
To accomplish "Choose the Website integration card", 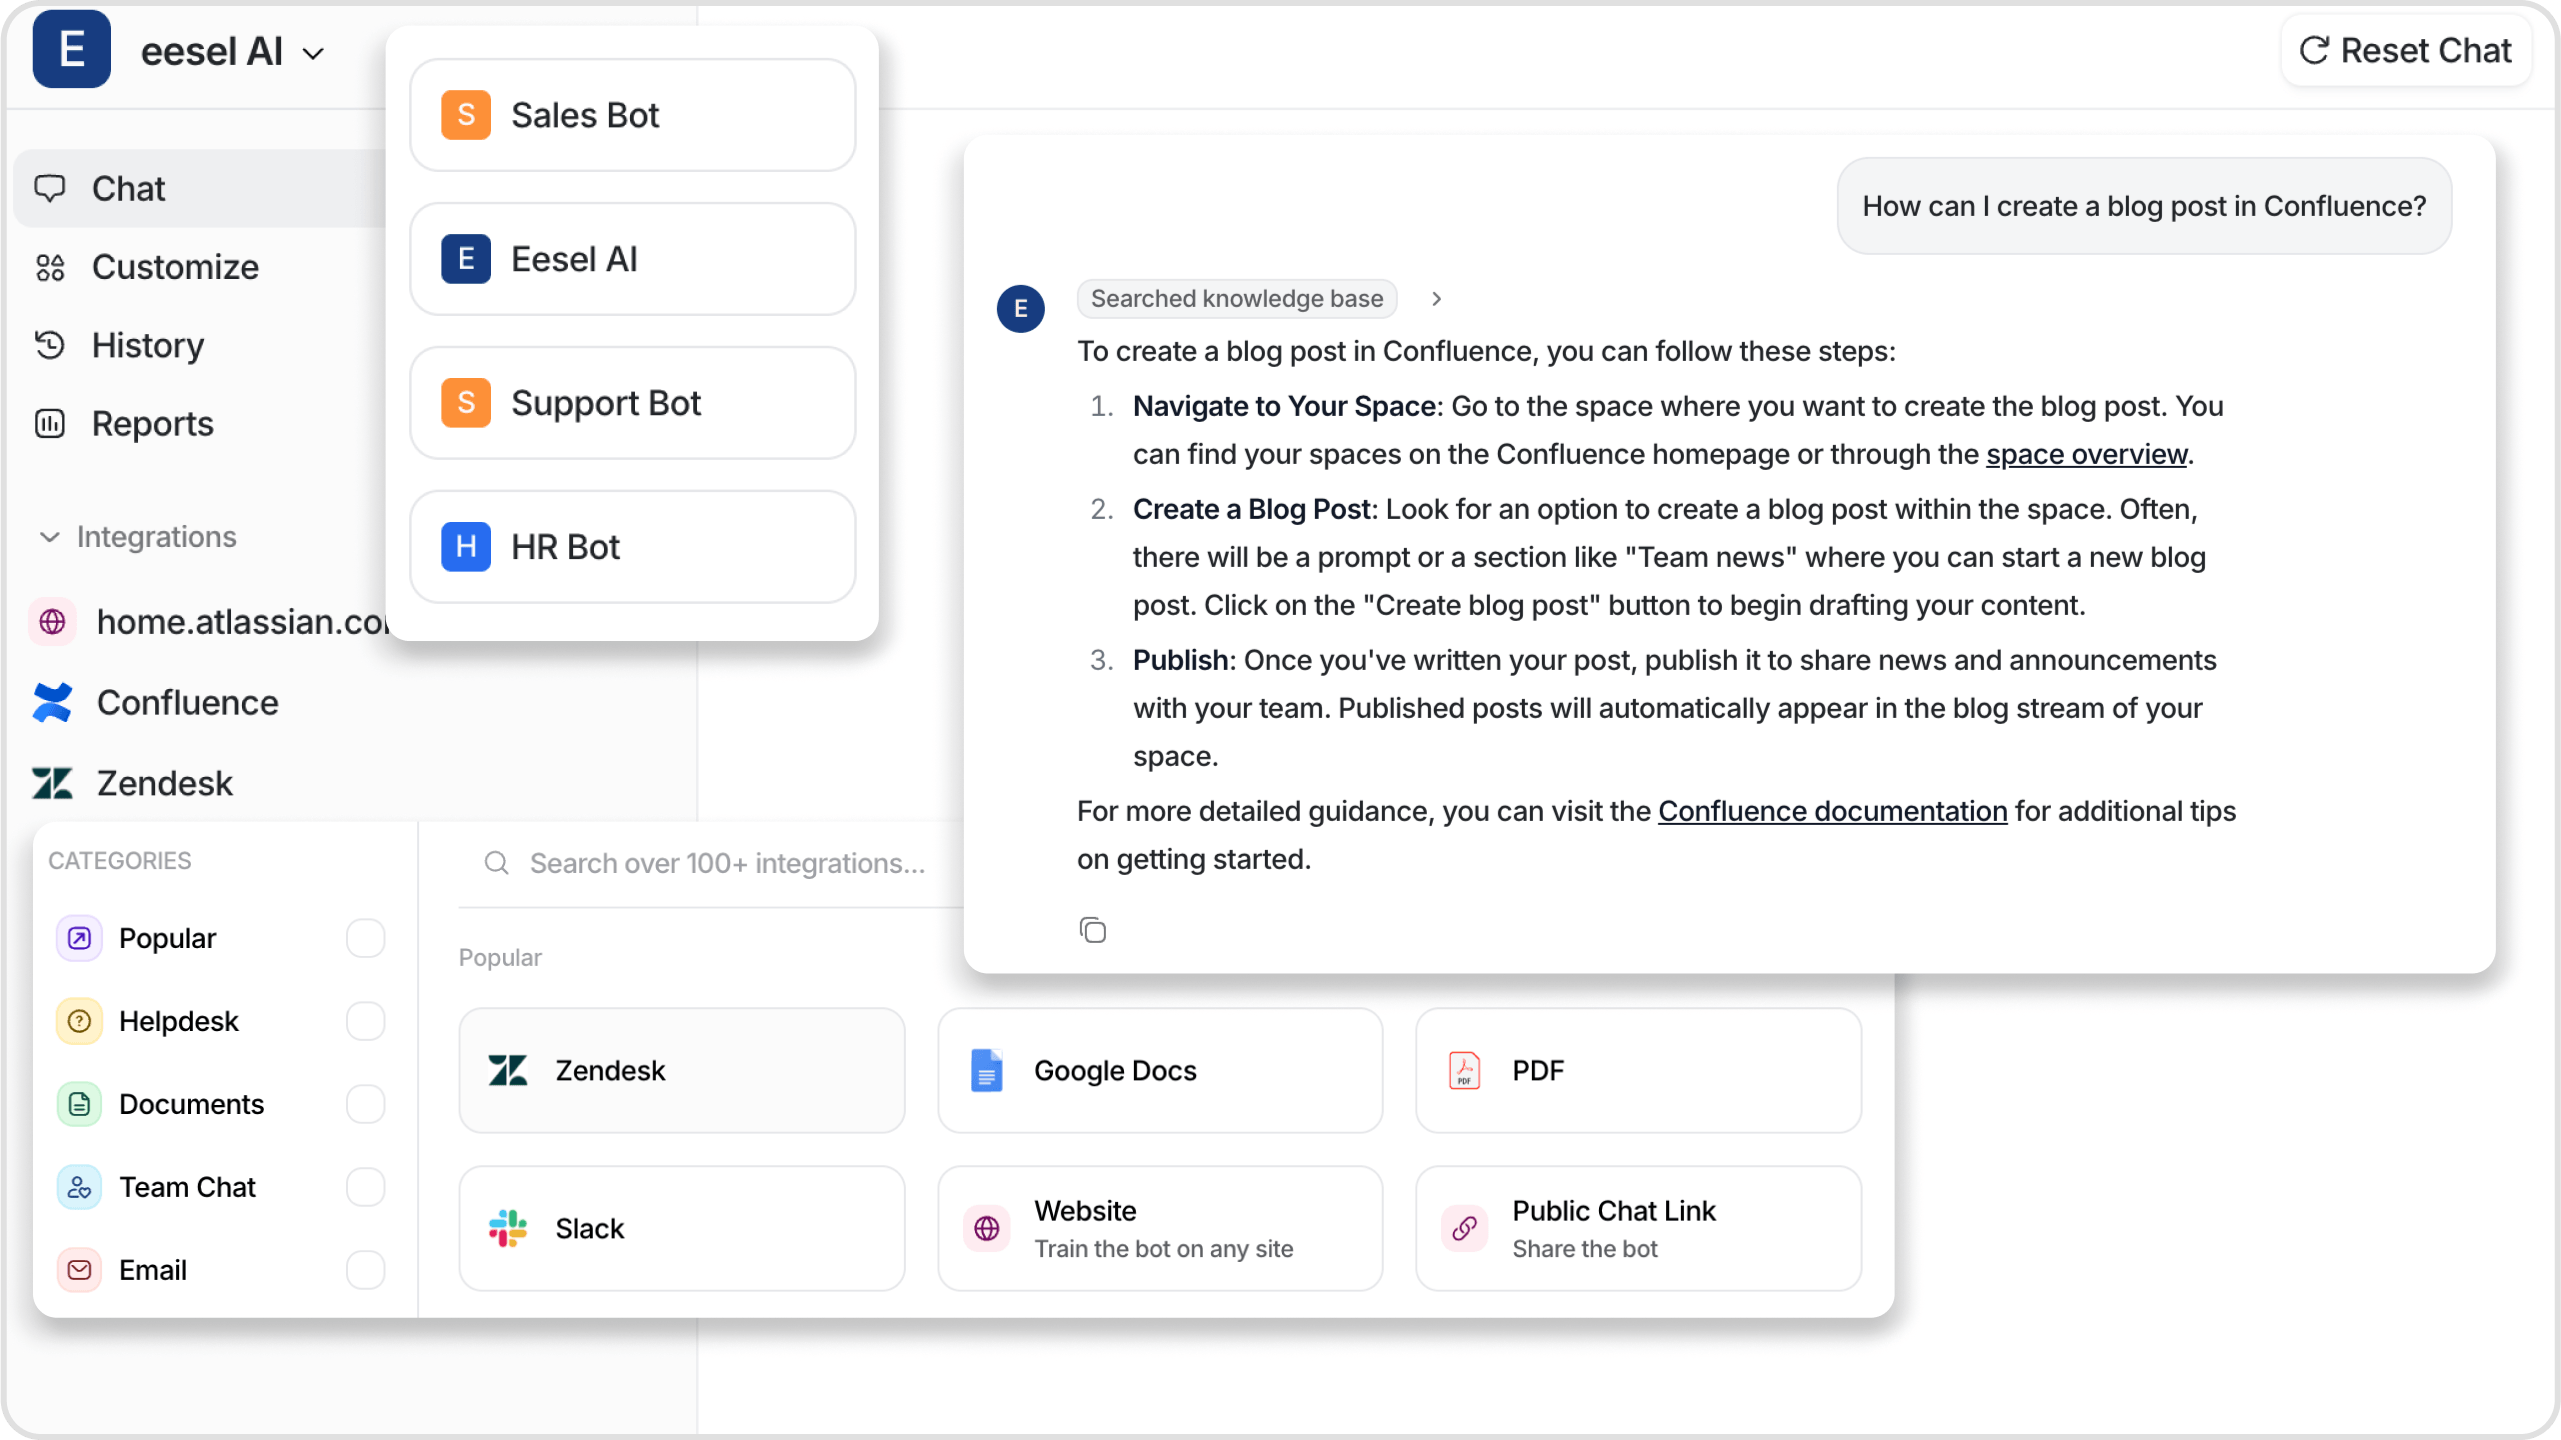I will pos(1160,1228).
